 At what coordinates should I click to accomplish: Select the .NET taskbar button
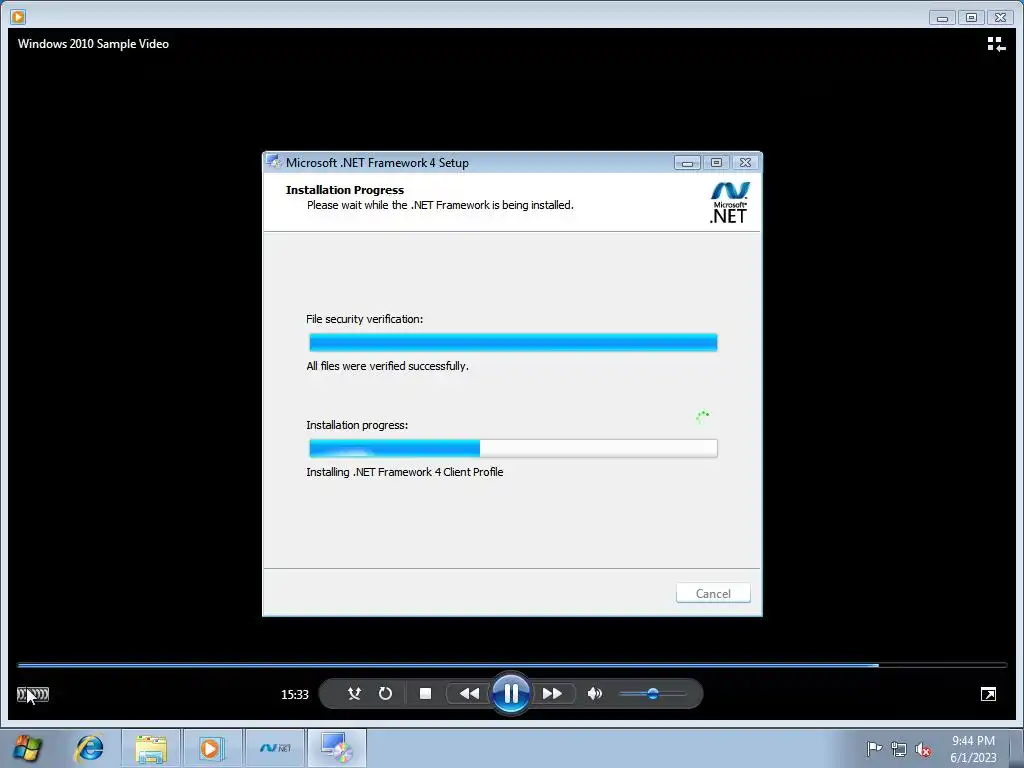pyautogui.click(x=275, y=748)
